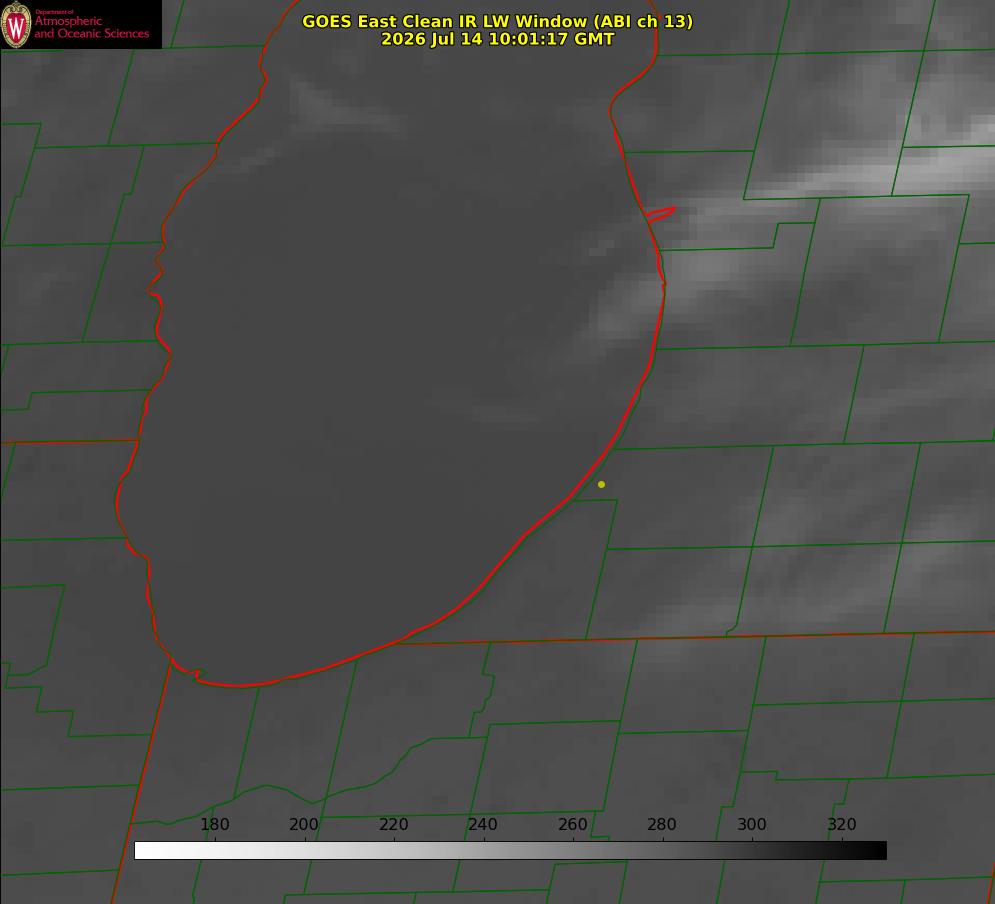The image size is (995, 904).
Task: Click the black end of the colorbar
Action: 874,851
